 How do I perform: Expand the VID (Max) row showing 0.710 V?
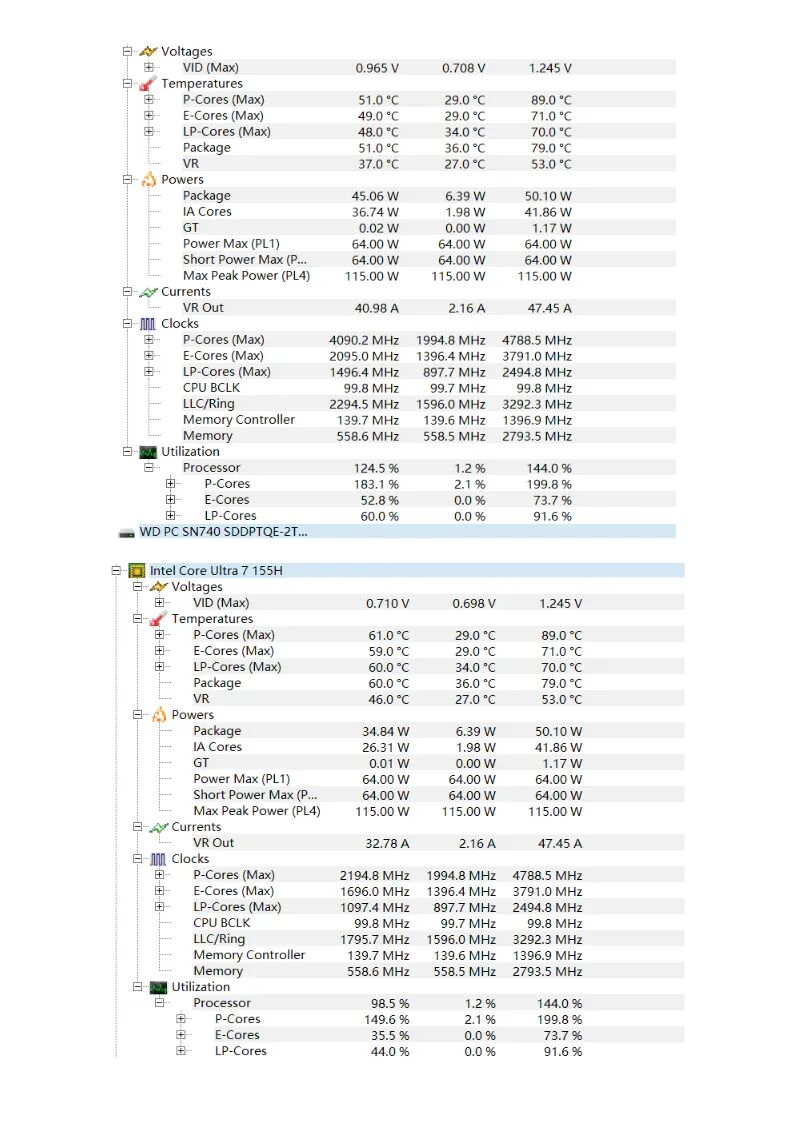pos(160,602)
